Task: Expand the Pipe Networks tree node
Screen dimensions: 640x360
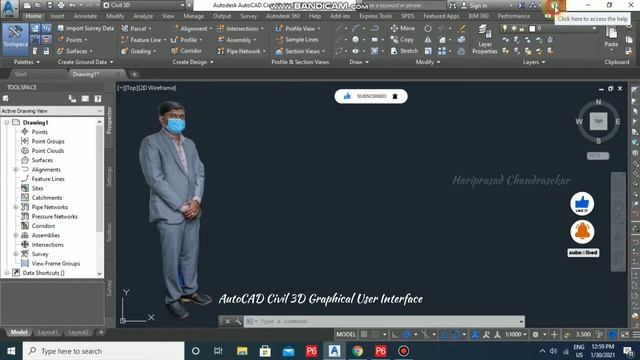Action: coord(16,207)
